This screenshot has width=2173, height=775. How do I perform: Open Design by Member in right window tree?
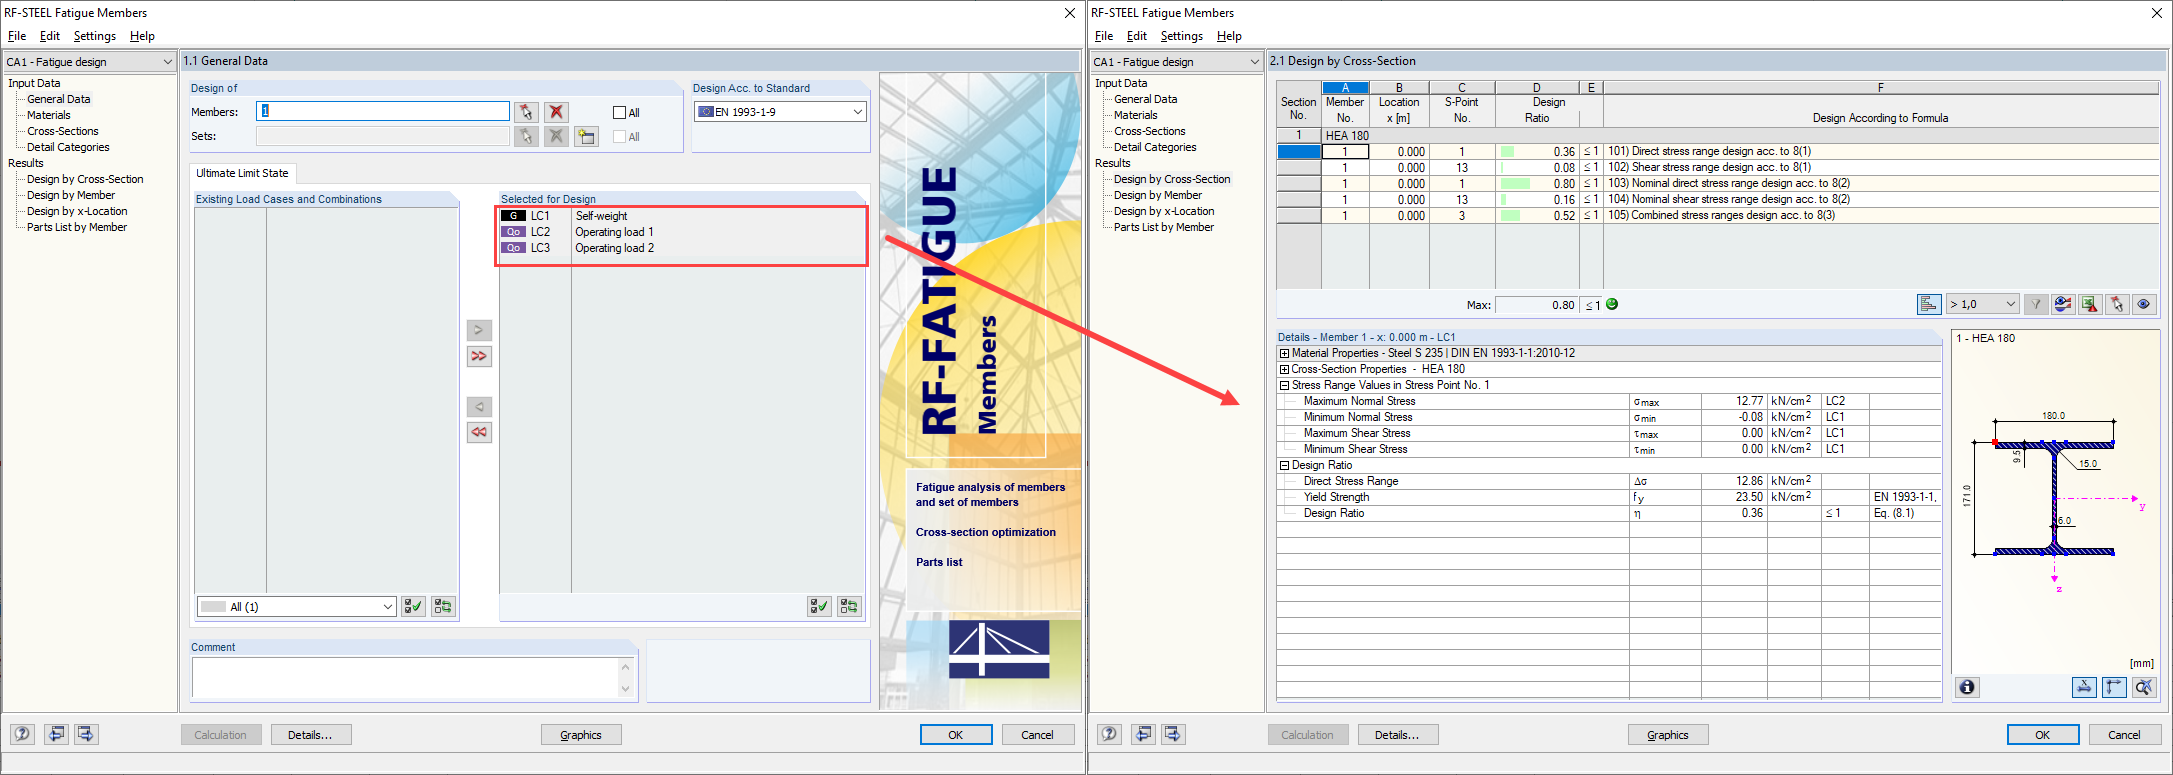coord(1158,195)
